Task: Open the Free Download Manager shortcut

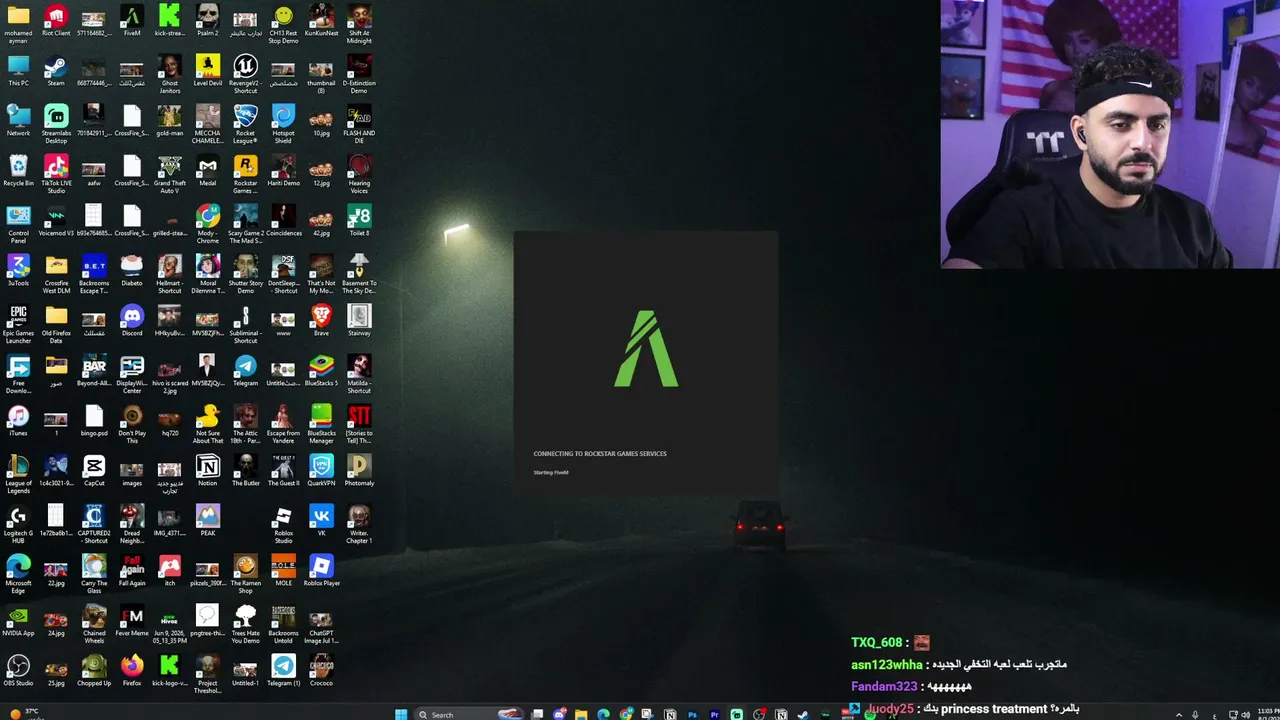Action: pyautogui.click(x=18, y=375)
